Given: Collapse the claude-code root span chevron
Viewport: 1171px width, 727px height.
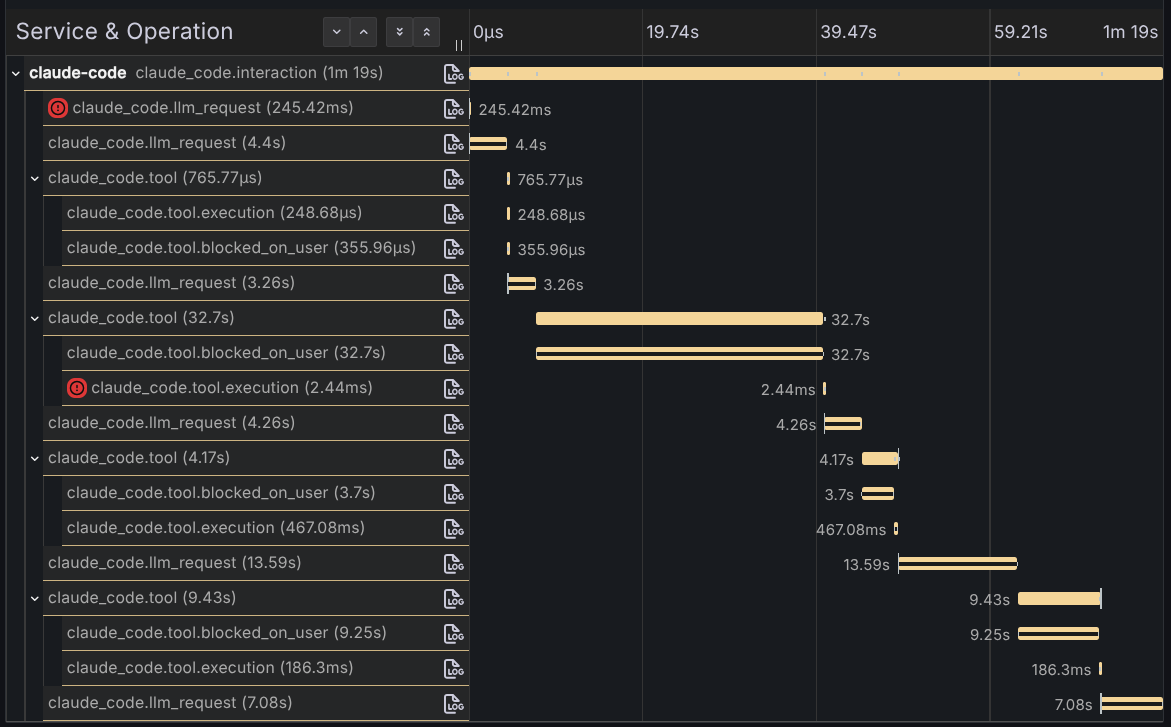Looking at the screenshot, I should [x=15, y=73].
